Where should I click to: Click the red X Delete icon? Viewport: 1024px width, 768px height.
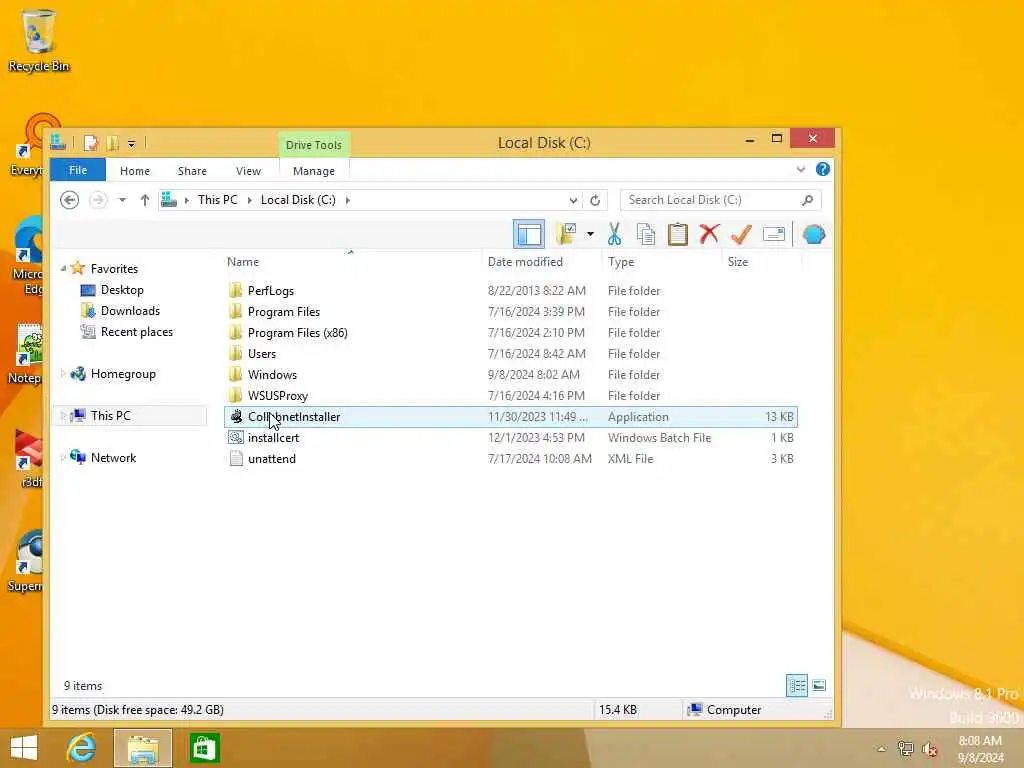point(709,234)
